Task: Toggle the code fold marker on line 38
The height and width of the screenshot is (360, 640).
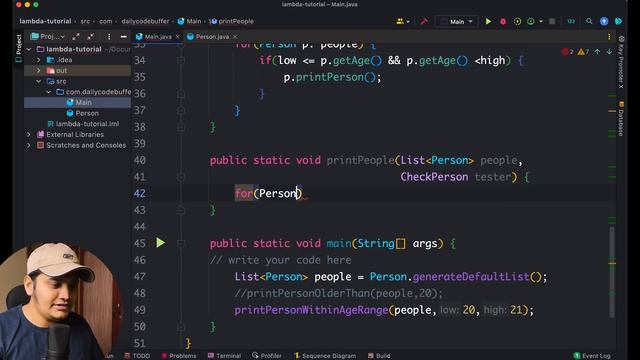Action: coord(181,127)
